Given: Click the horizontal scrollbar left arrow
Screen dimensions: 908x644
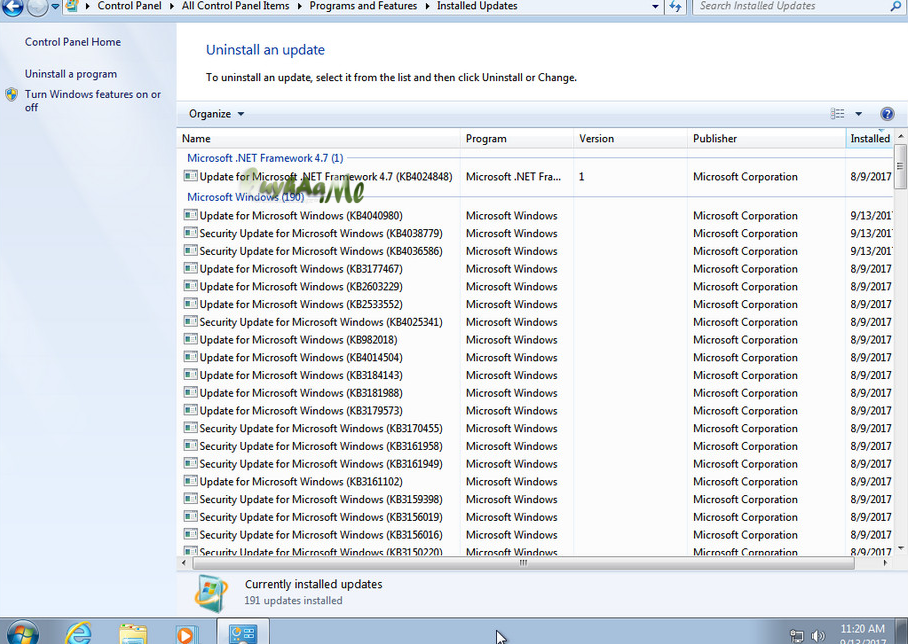Looking at the screenshot, I should click(x=184, y=562).
